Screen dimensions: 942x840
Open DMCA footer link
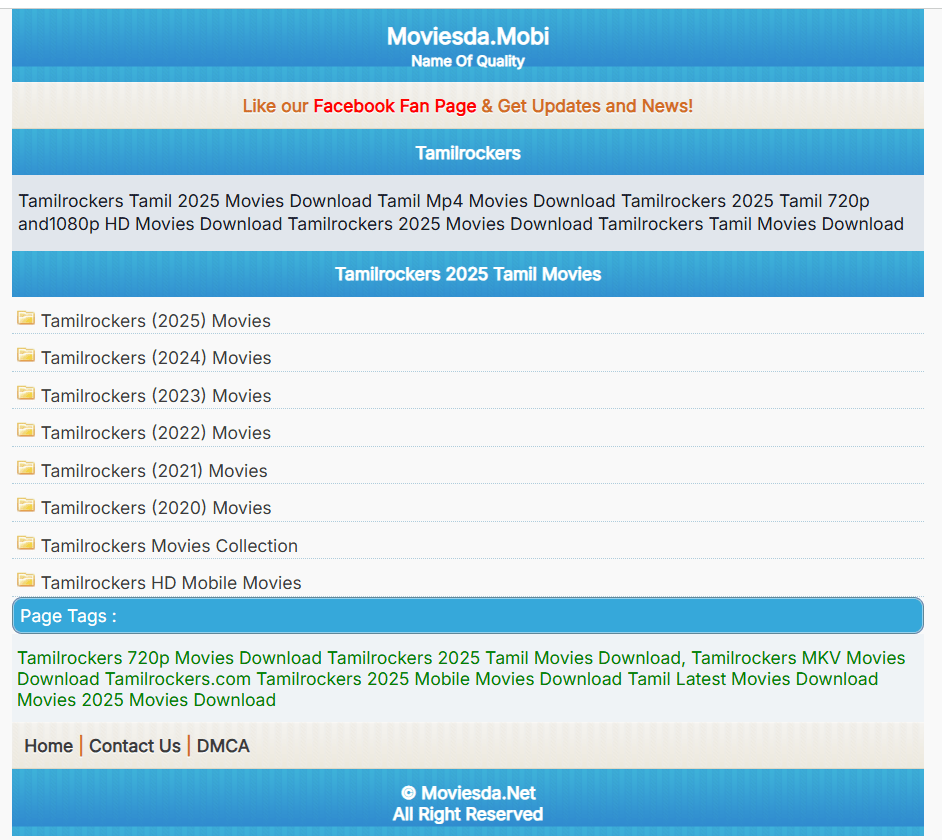coord(223,746)
